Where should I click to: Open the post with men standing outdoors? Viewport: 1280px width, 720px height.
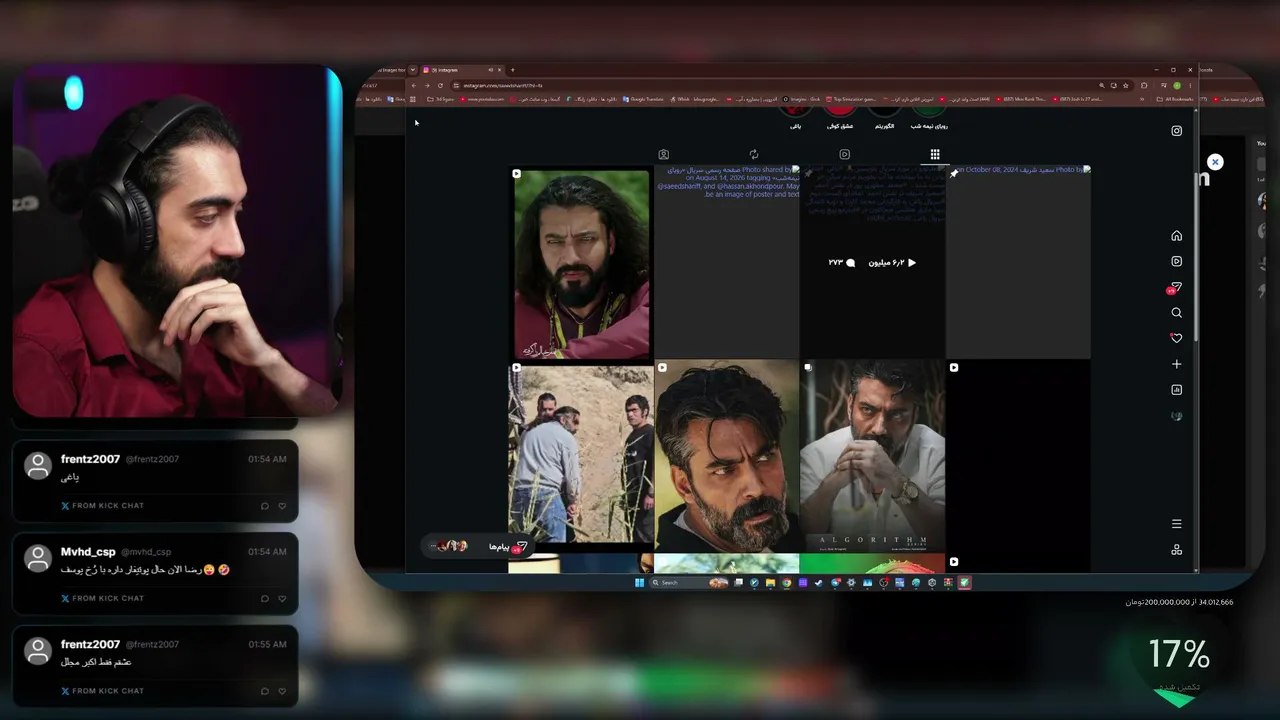click(x=581, y=456)
